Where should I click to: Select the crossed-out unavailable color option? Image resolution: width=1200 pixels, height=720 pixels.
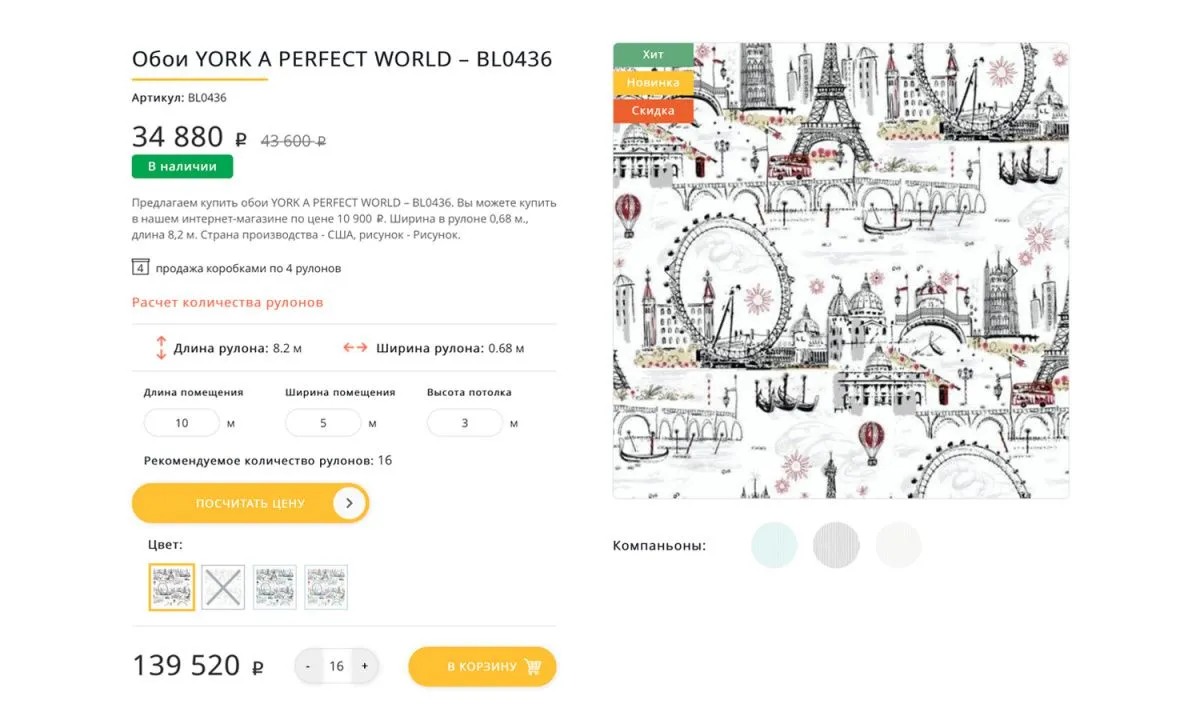click(223, 587)
